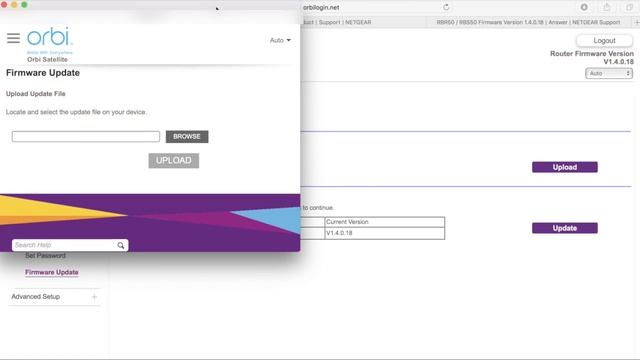Open the Auto language dropdown in the Orbi Satellite window
This screenshot has width=640, height=360.
[x=280, y=40]
